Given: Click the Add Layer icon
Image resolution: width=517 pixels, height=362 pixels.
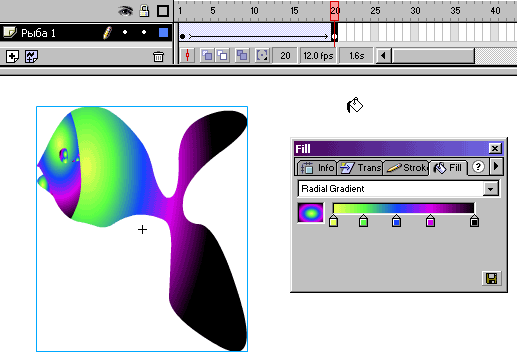Looking at the screenshot, I should [x=12, y=56].
